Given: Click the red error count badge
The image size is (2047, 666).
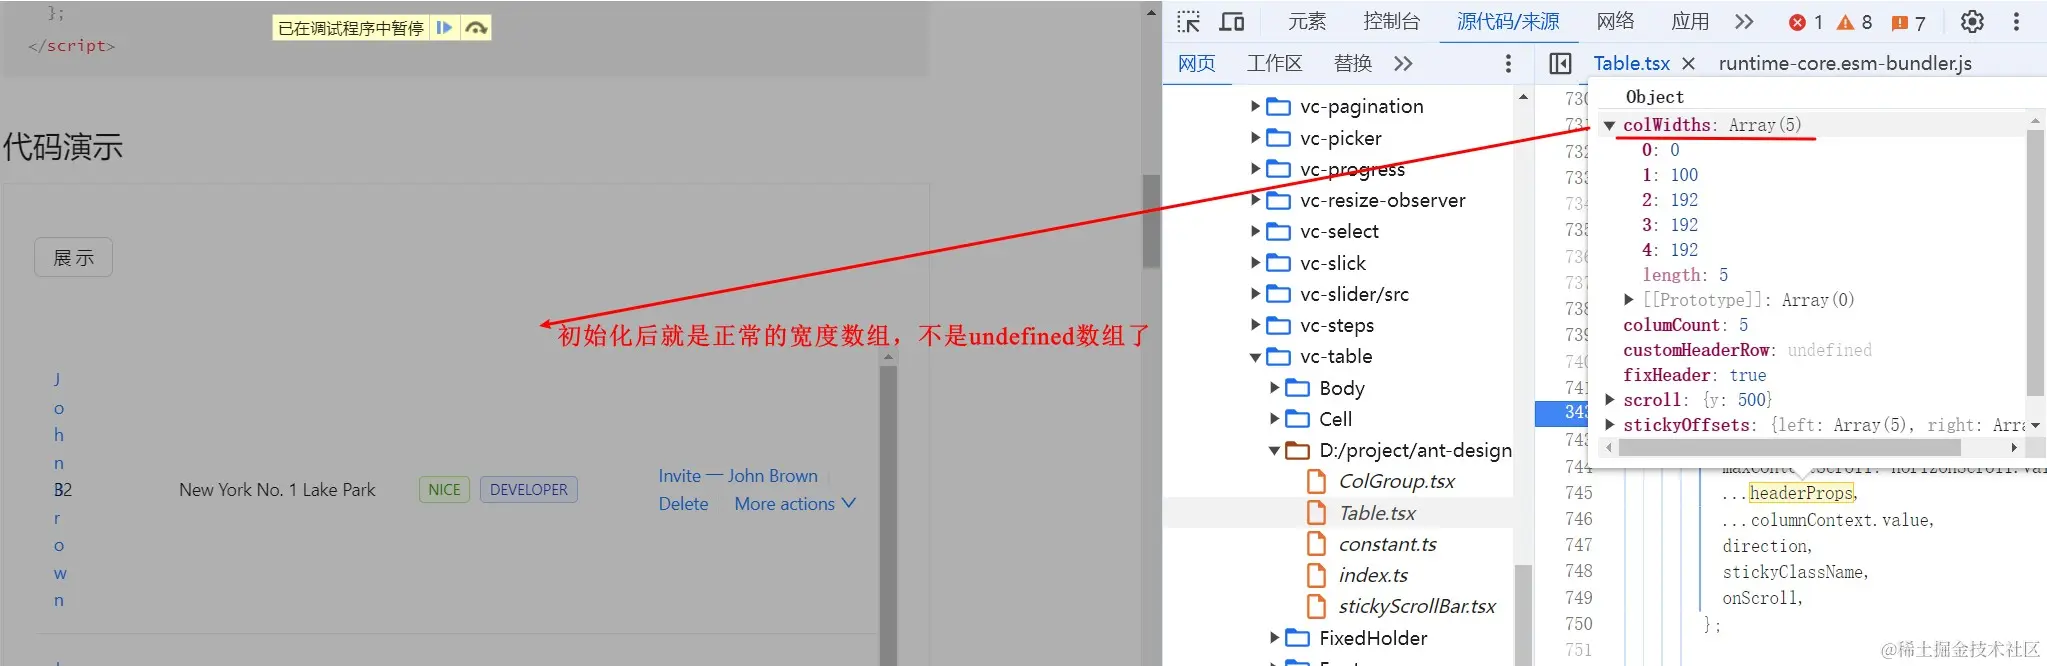Looking at the screenshot, I should (x=1806, y=22).
